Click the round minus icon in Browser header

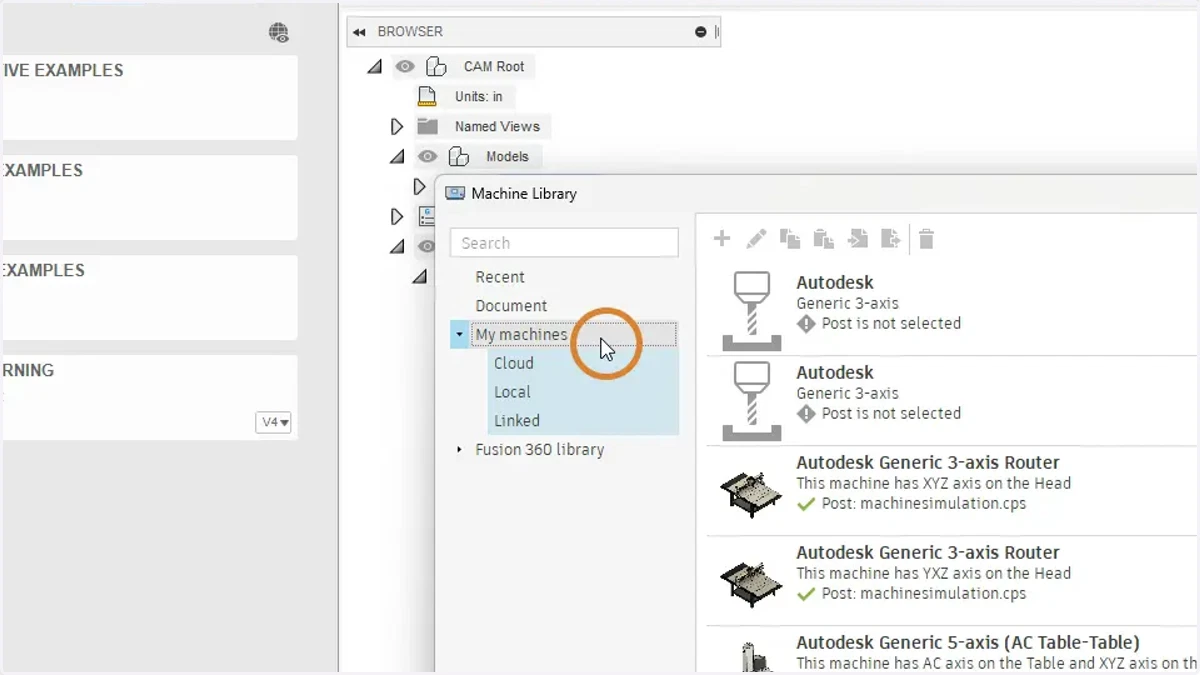(700, 32)
